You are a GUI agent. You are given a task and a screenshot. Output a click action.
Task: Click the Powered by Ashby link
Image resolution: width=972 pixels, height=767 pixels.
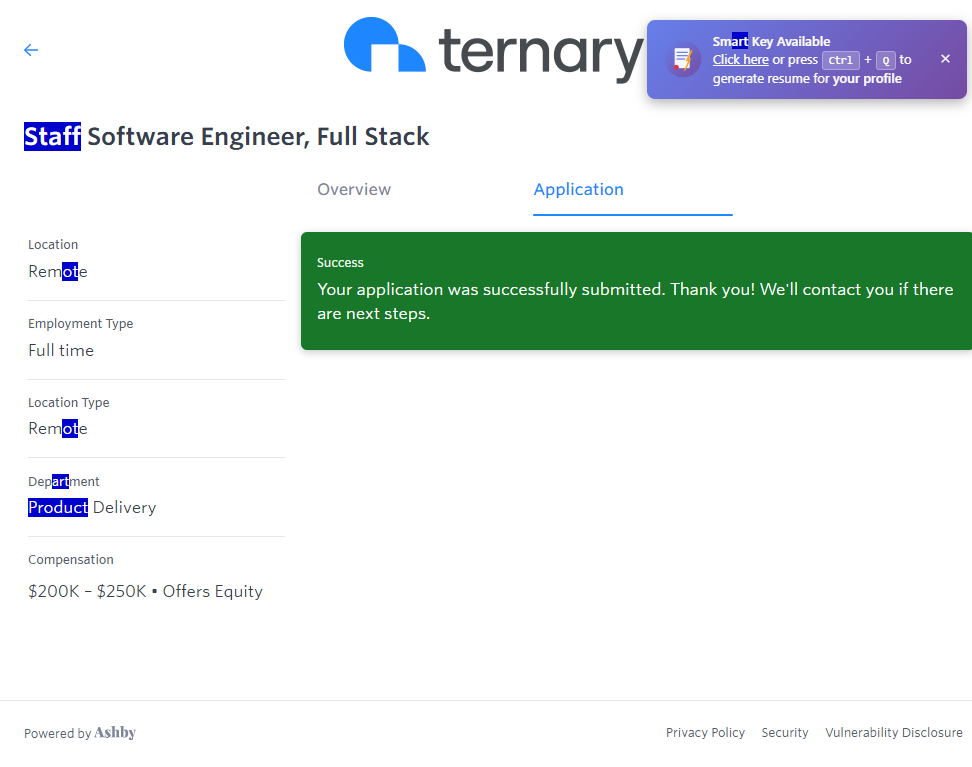[80, 733]
